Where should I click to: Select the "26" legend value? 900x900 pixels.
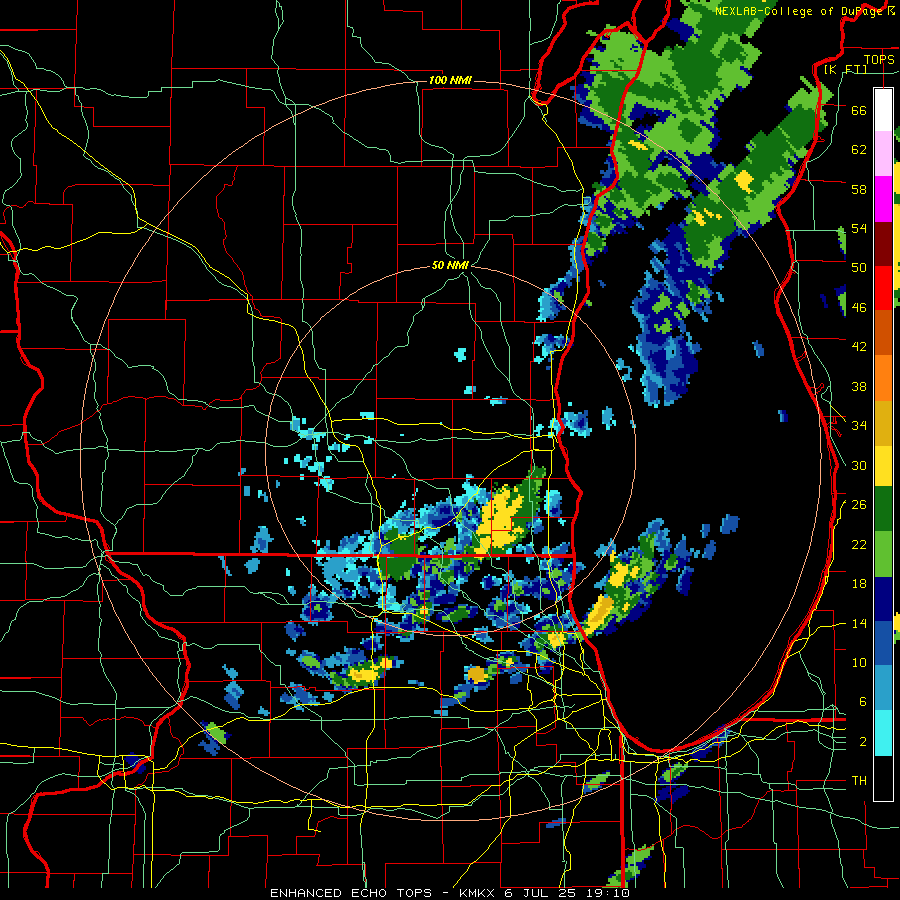tap(859, 505)
